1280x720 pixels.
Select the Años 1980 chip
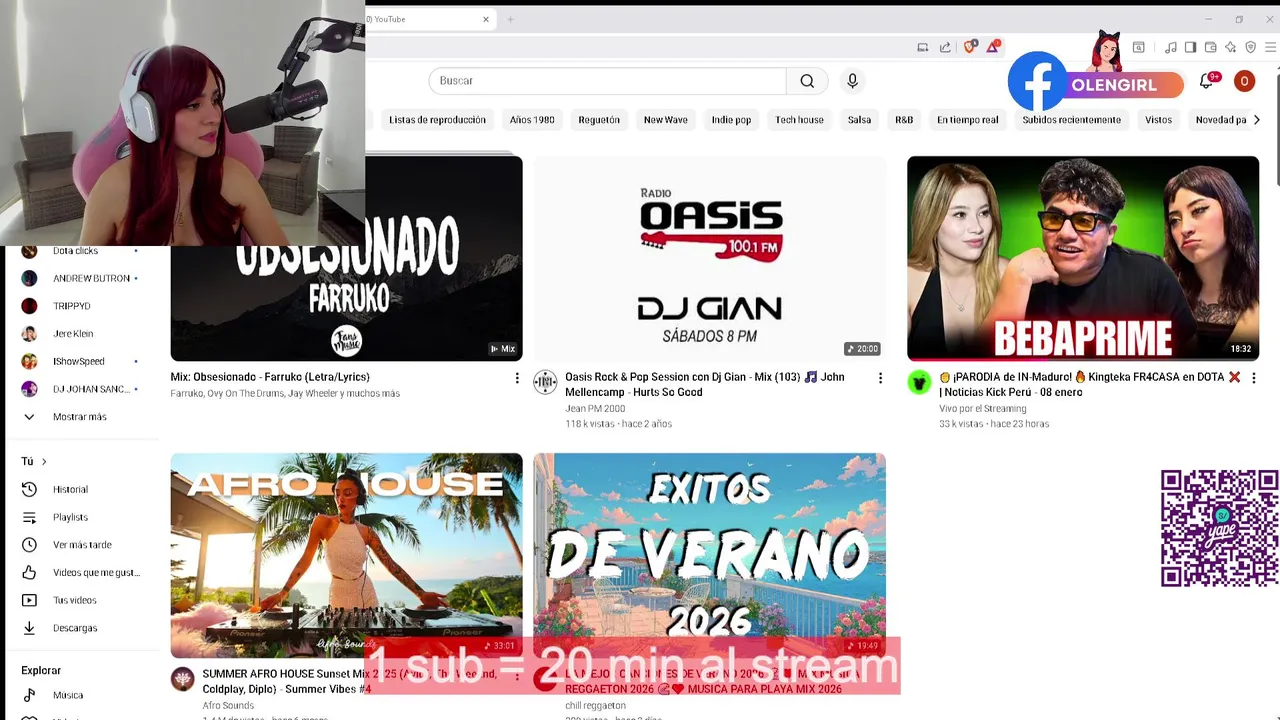(532, 120)
